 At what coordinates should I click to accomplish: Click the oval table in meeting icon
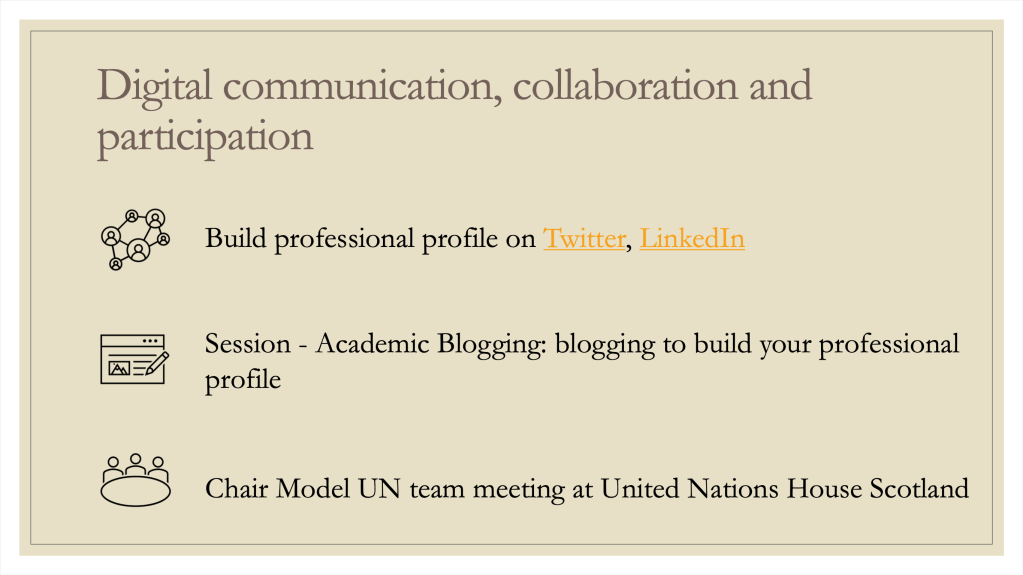[x=135, y=492]
